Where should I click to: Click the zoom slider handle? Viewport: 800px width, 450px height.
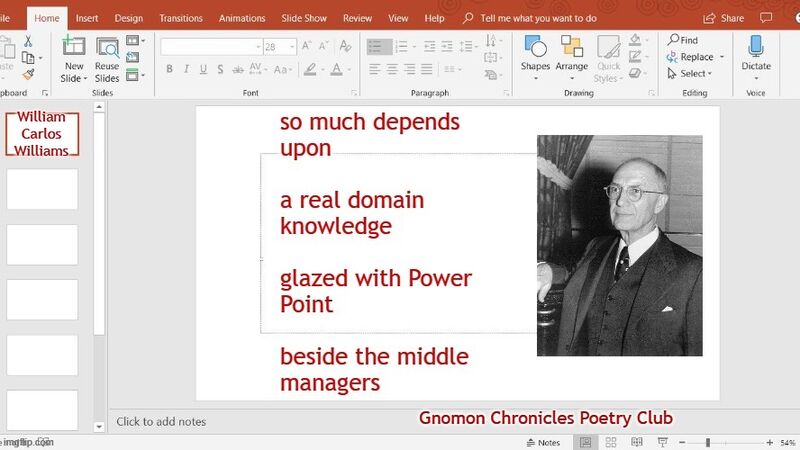point(708,442)
